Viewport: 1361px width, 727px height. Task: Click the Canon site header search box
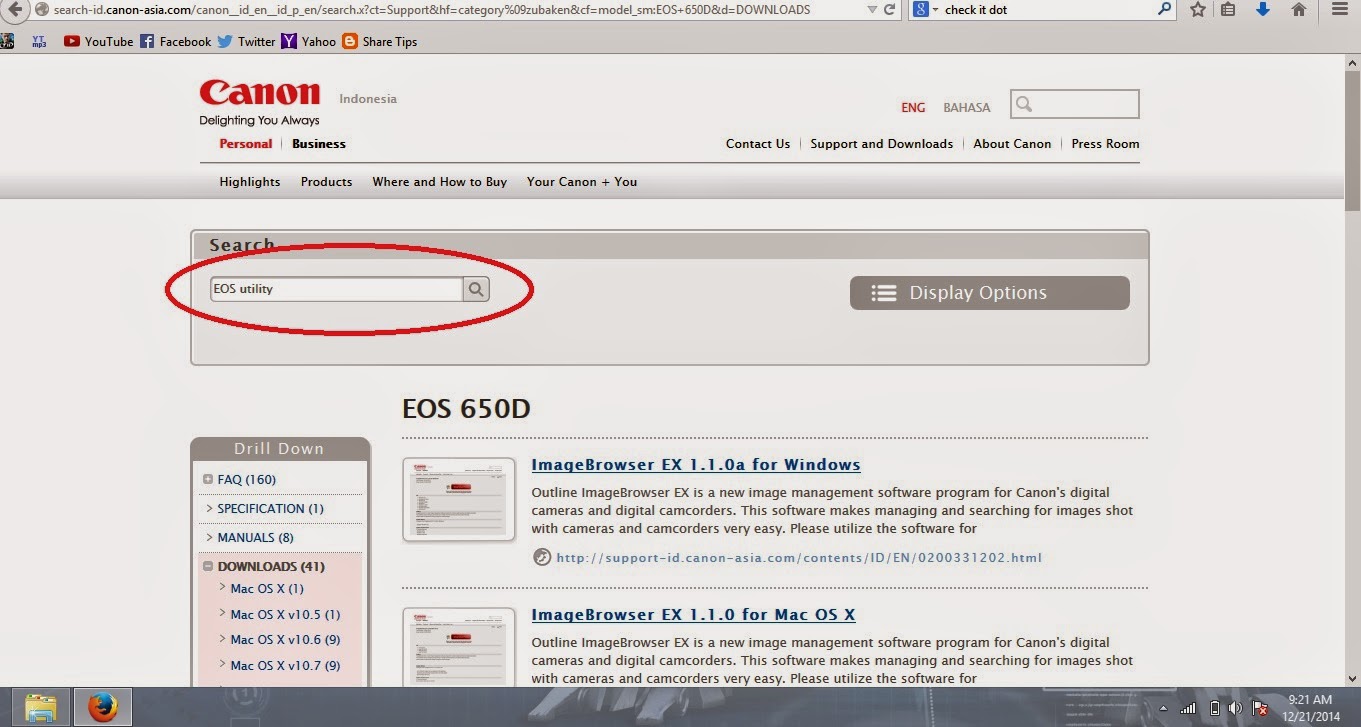1075,104
